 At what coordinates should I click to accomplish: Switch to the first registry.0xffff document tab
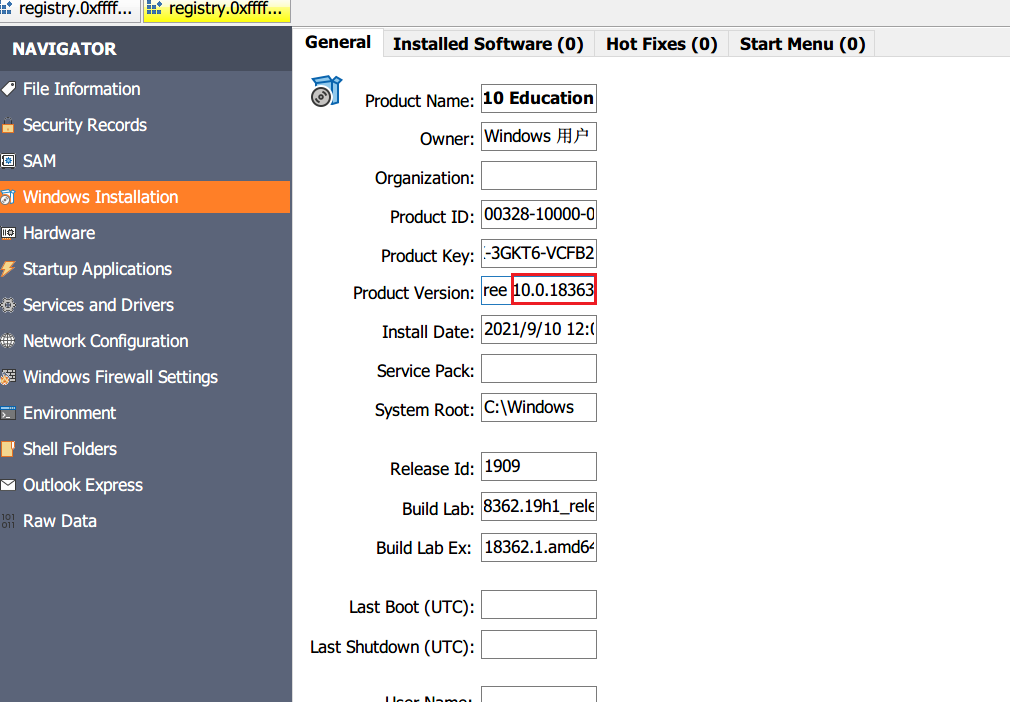[x=70, y=10]
